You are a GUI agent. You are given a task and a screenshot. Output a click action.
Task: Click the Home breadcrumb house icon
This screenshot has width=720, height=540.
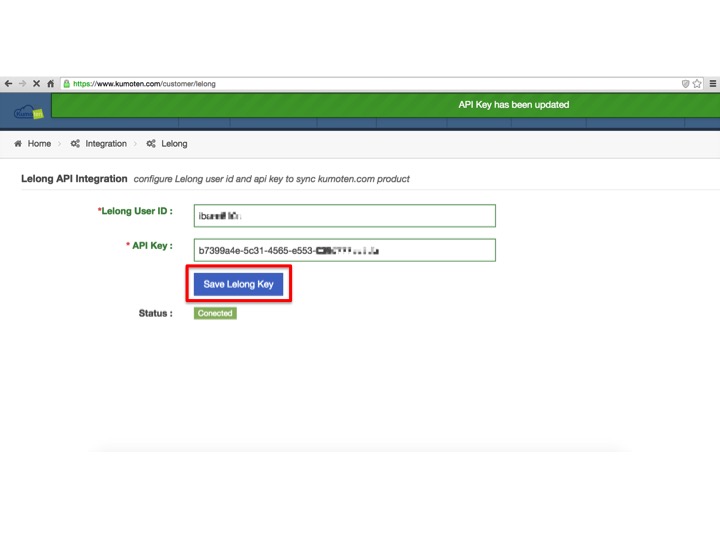(18, 144)
